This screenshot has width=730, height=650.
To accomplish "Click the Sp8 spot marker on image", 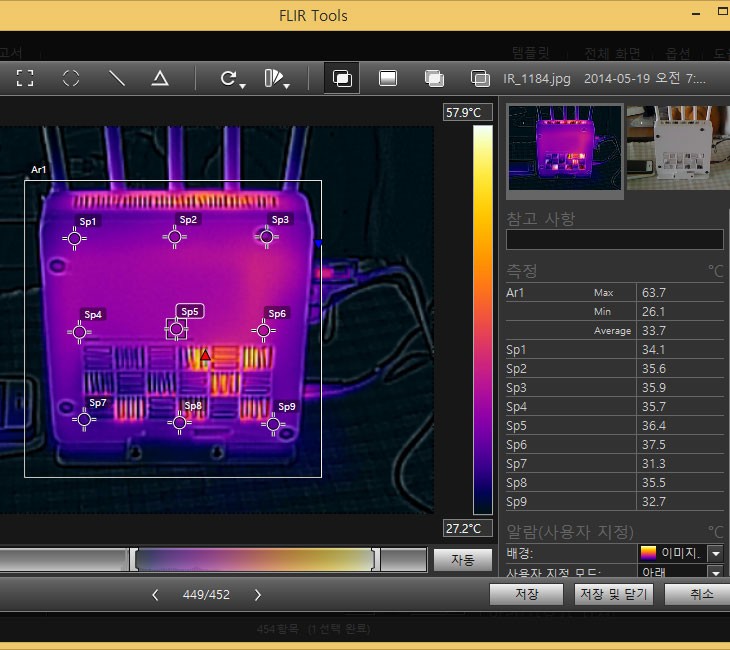I will [179, 423].
